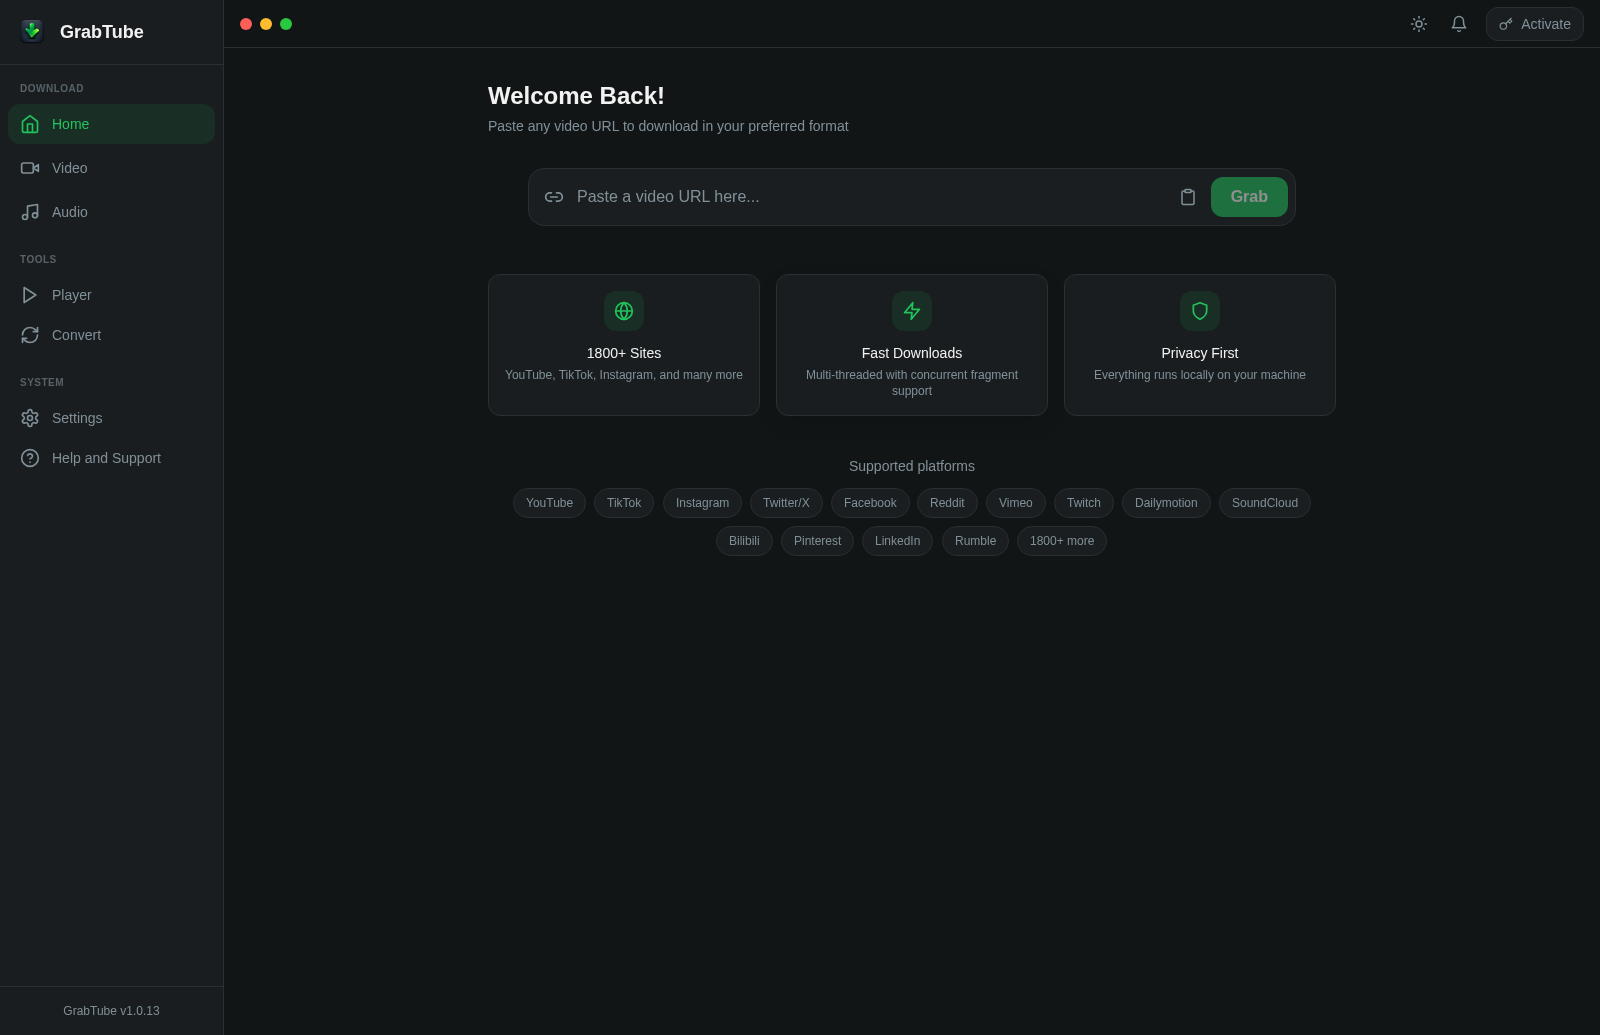Click the link icon in URL bar

[554, 197]
